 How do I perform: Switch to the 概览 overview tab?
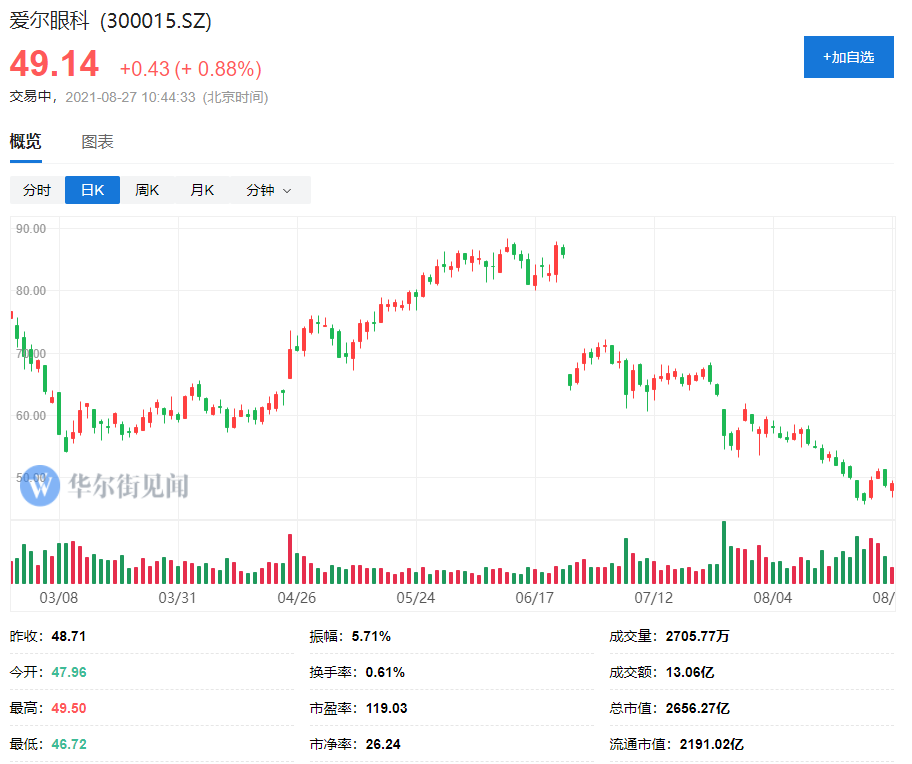tap(26, 141)
